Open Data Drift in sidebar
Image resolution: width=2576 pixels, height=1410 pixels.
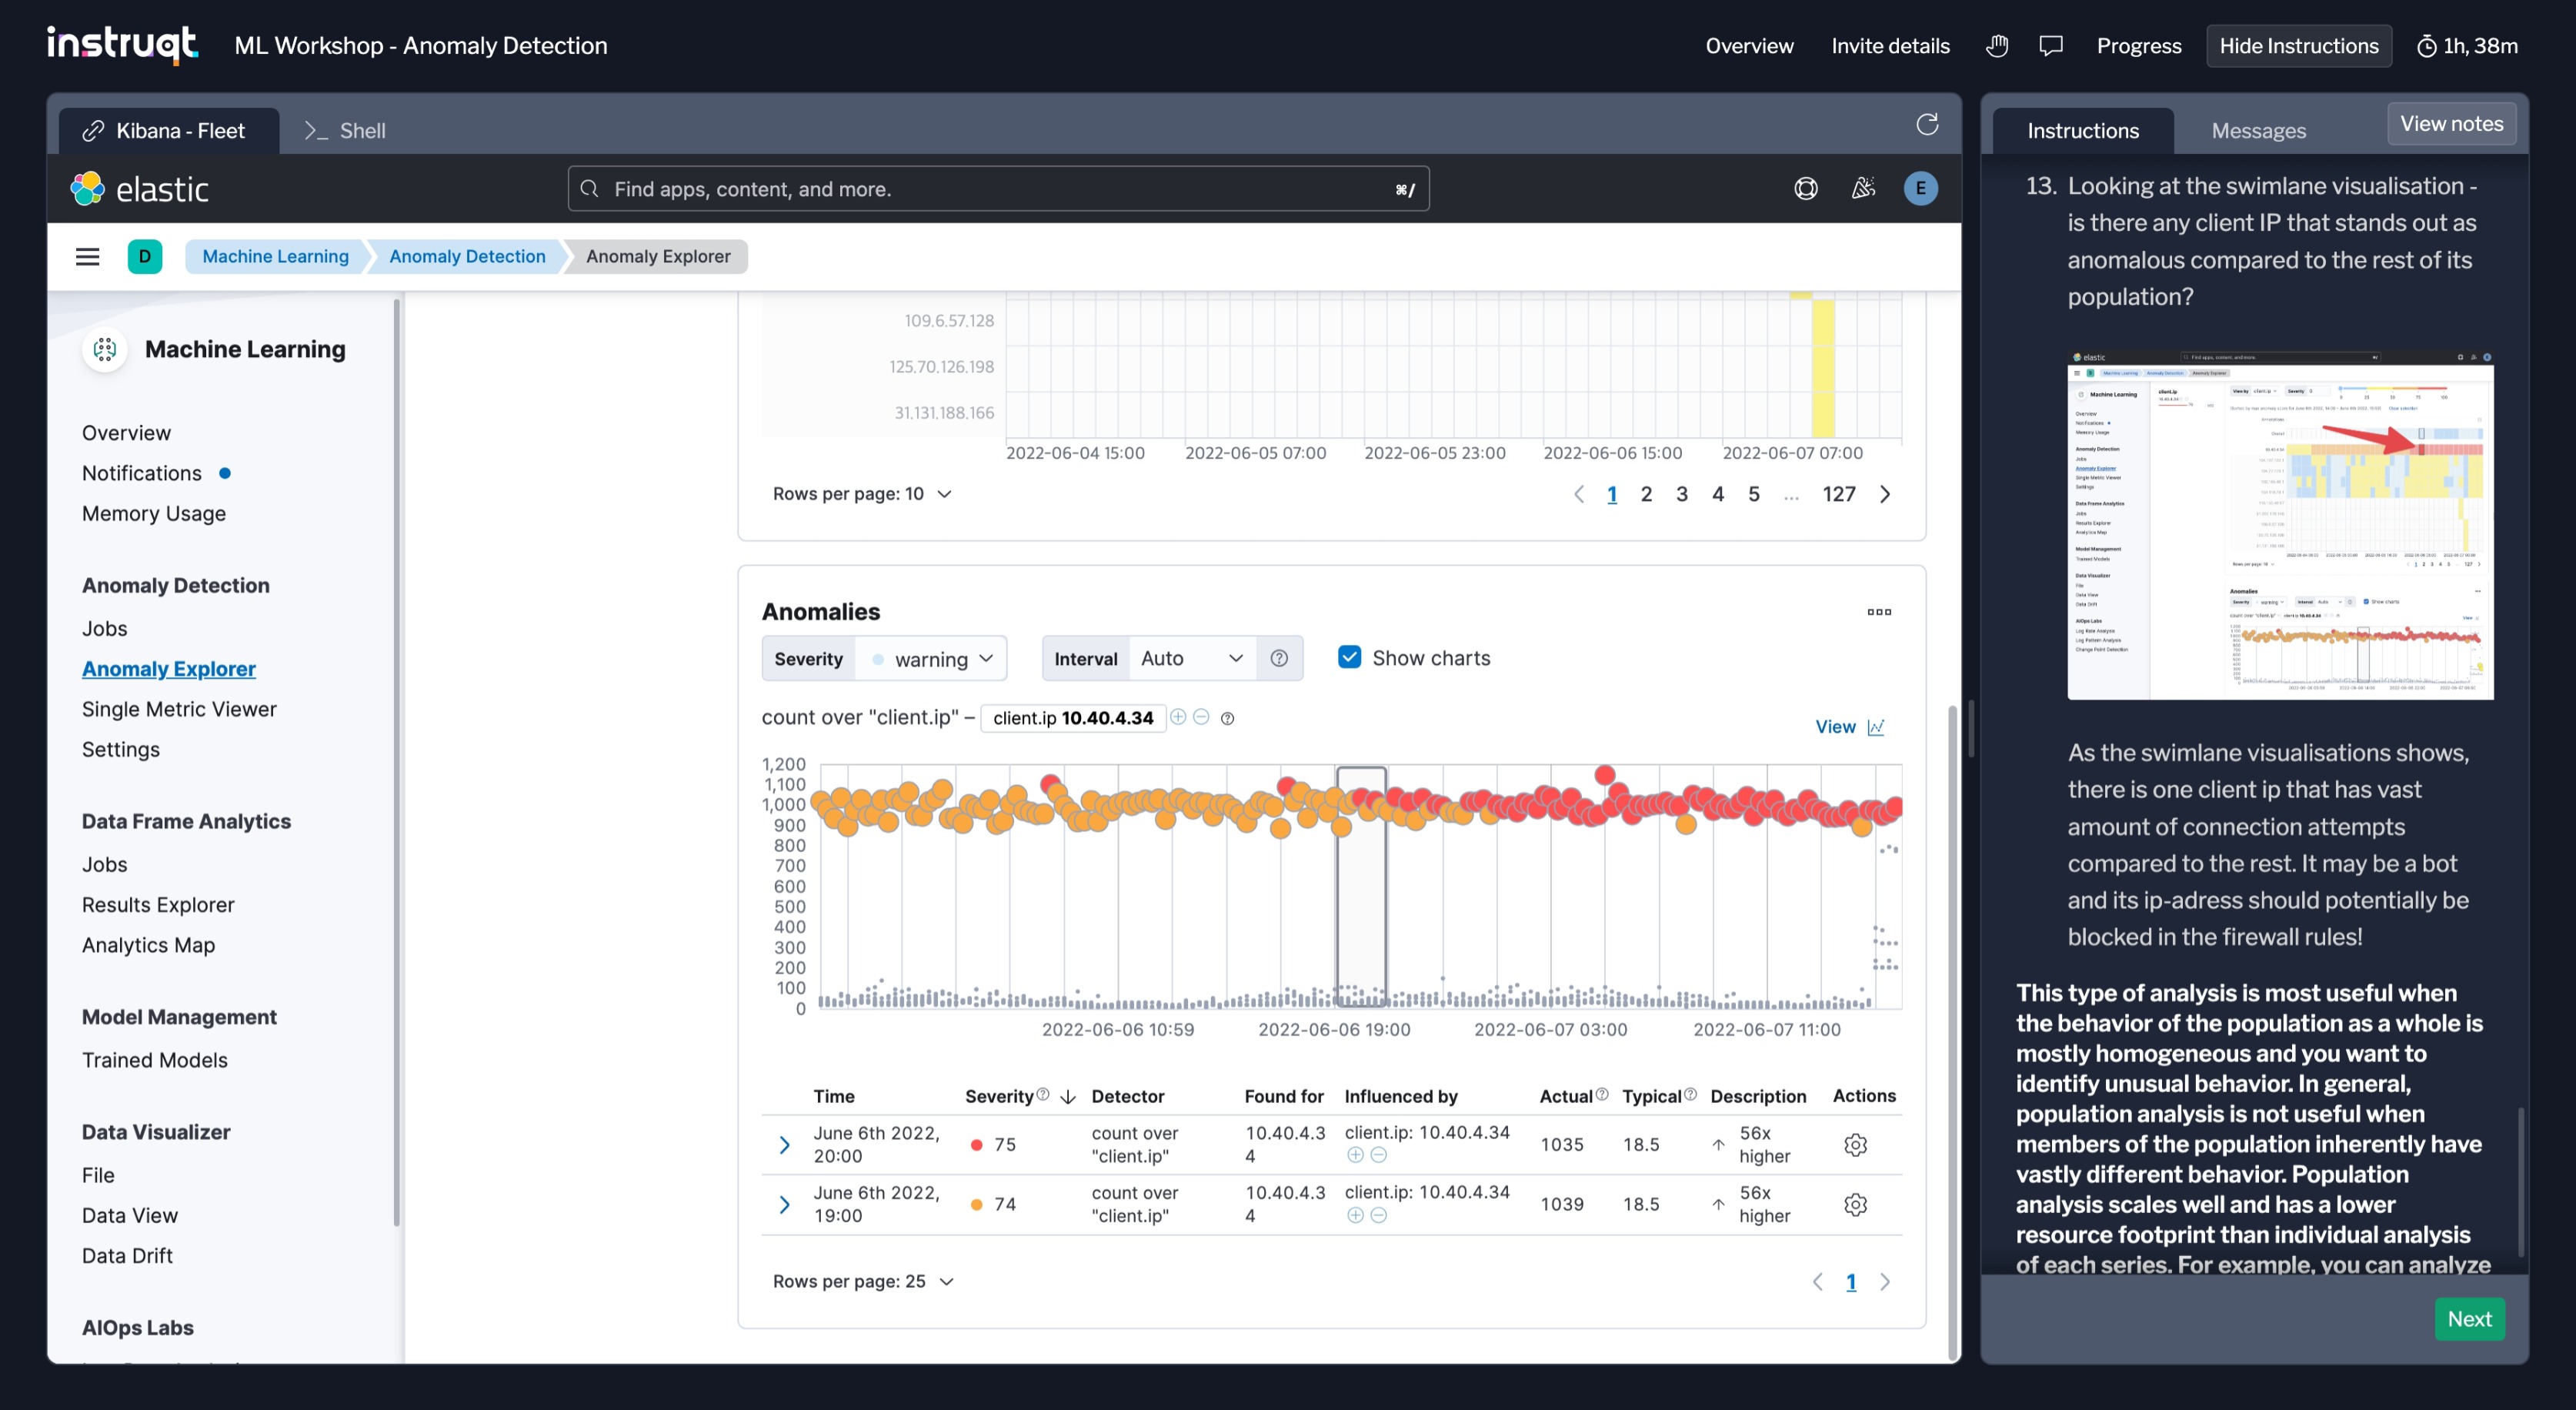pos(127,1256)
